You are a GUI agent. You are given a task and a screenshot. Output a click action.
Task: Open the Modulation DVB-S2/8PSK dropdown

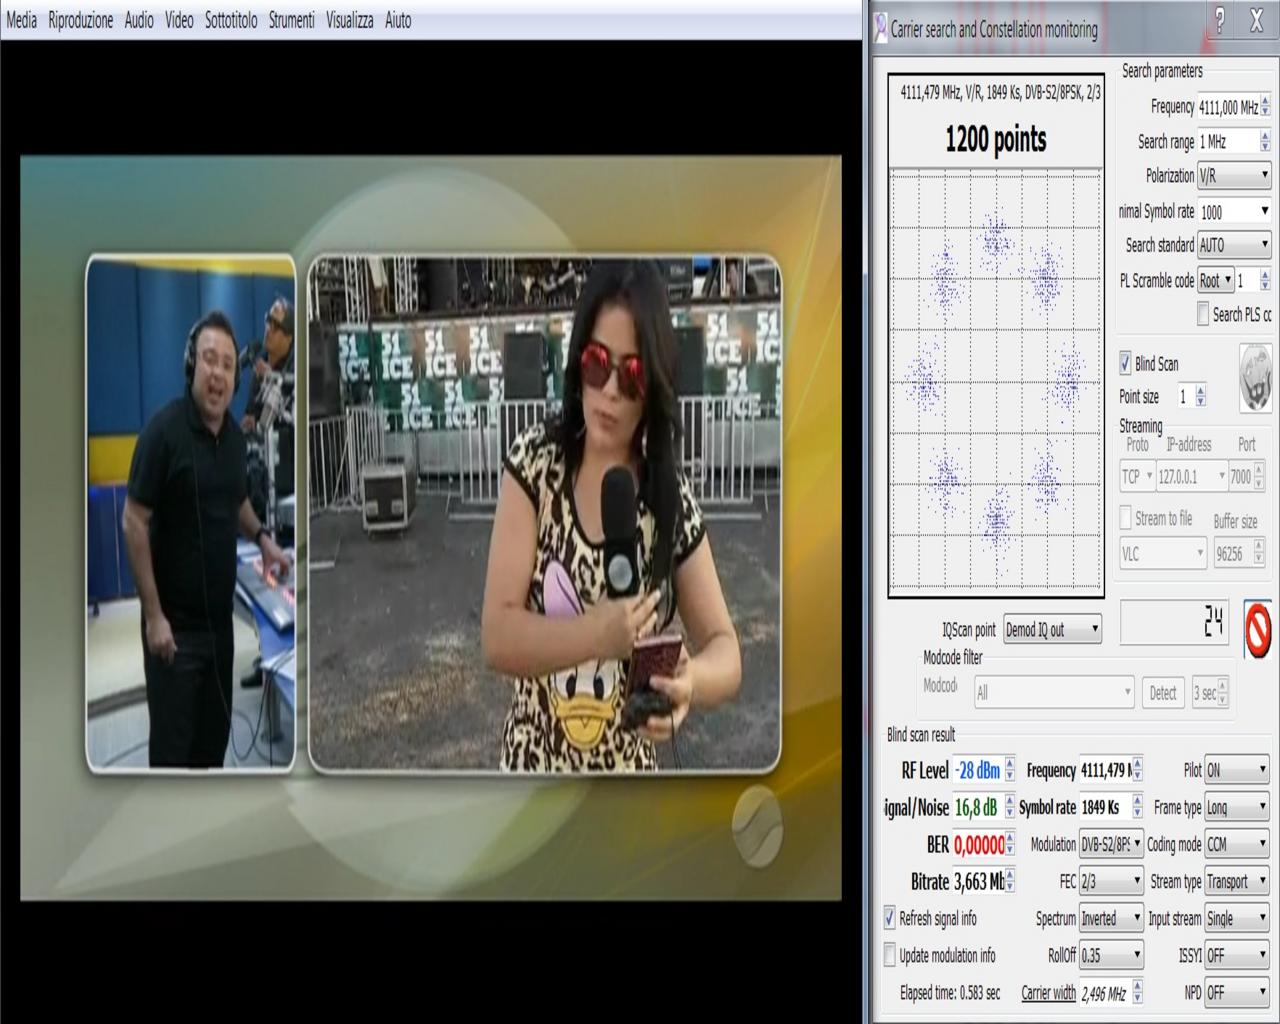tap(1111, 844)
